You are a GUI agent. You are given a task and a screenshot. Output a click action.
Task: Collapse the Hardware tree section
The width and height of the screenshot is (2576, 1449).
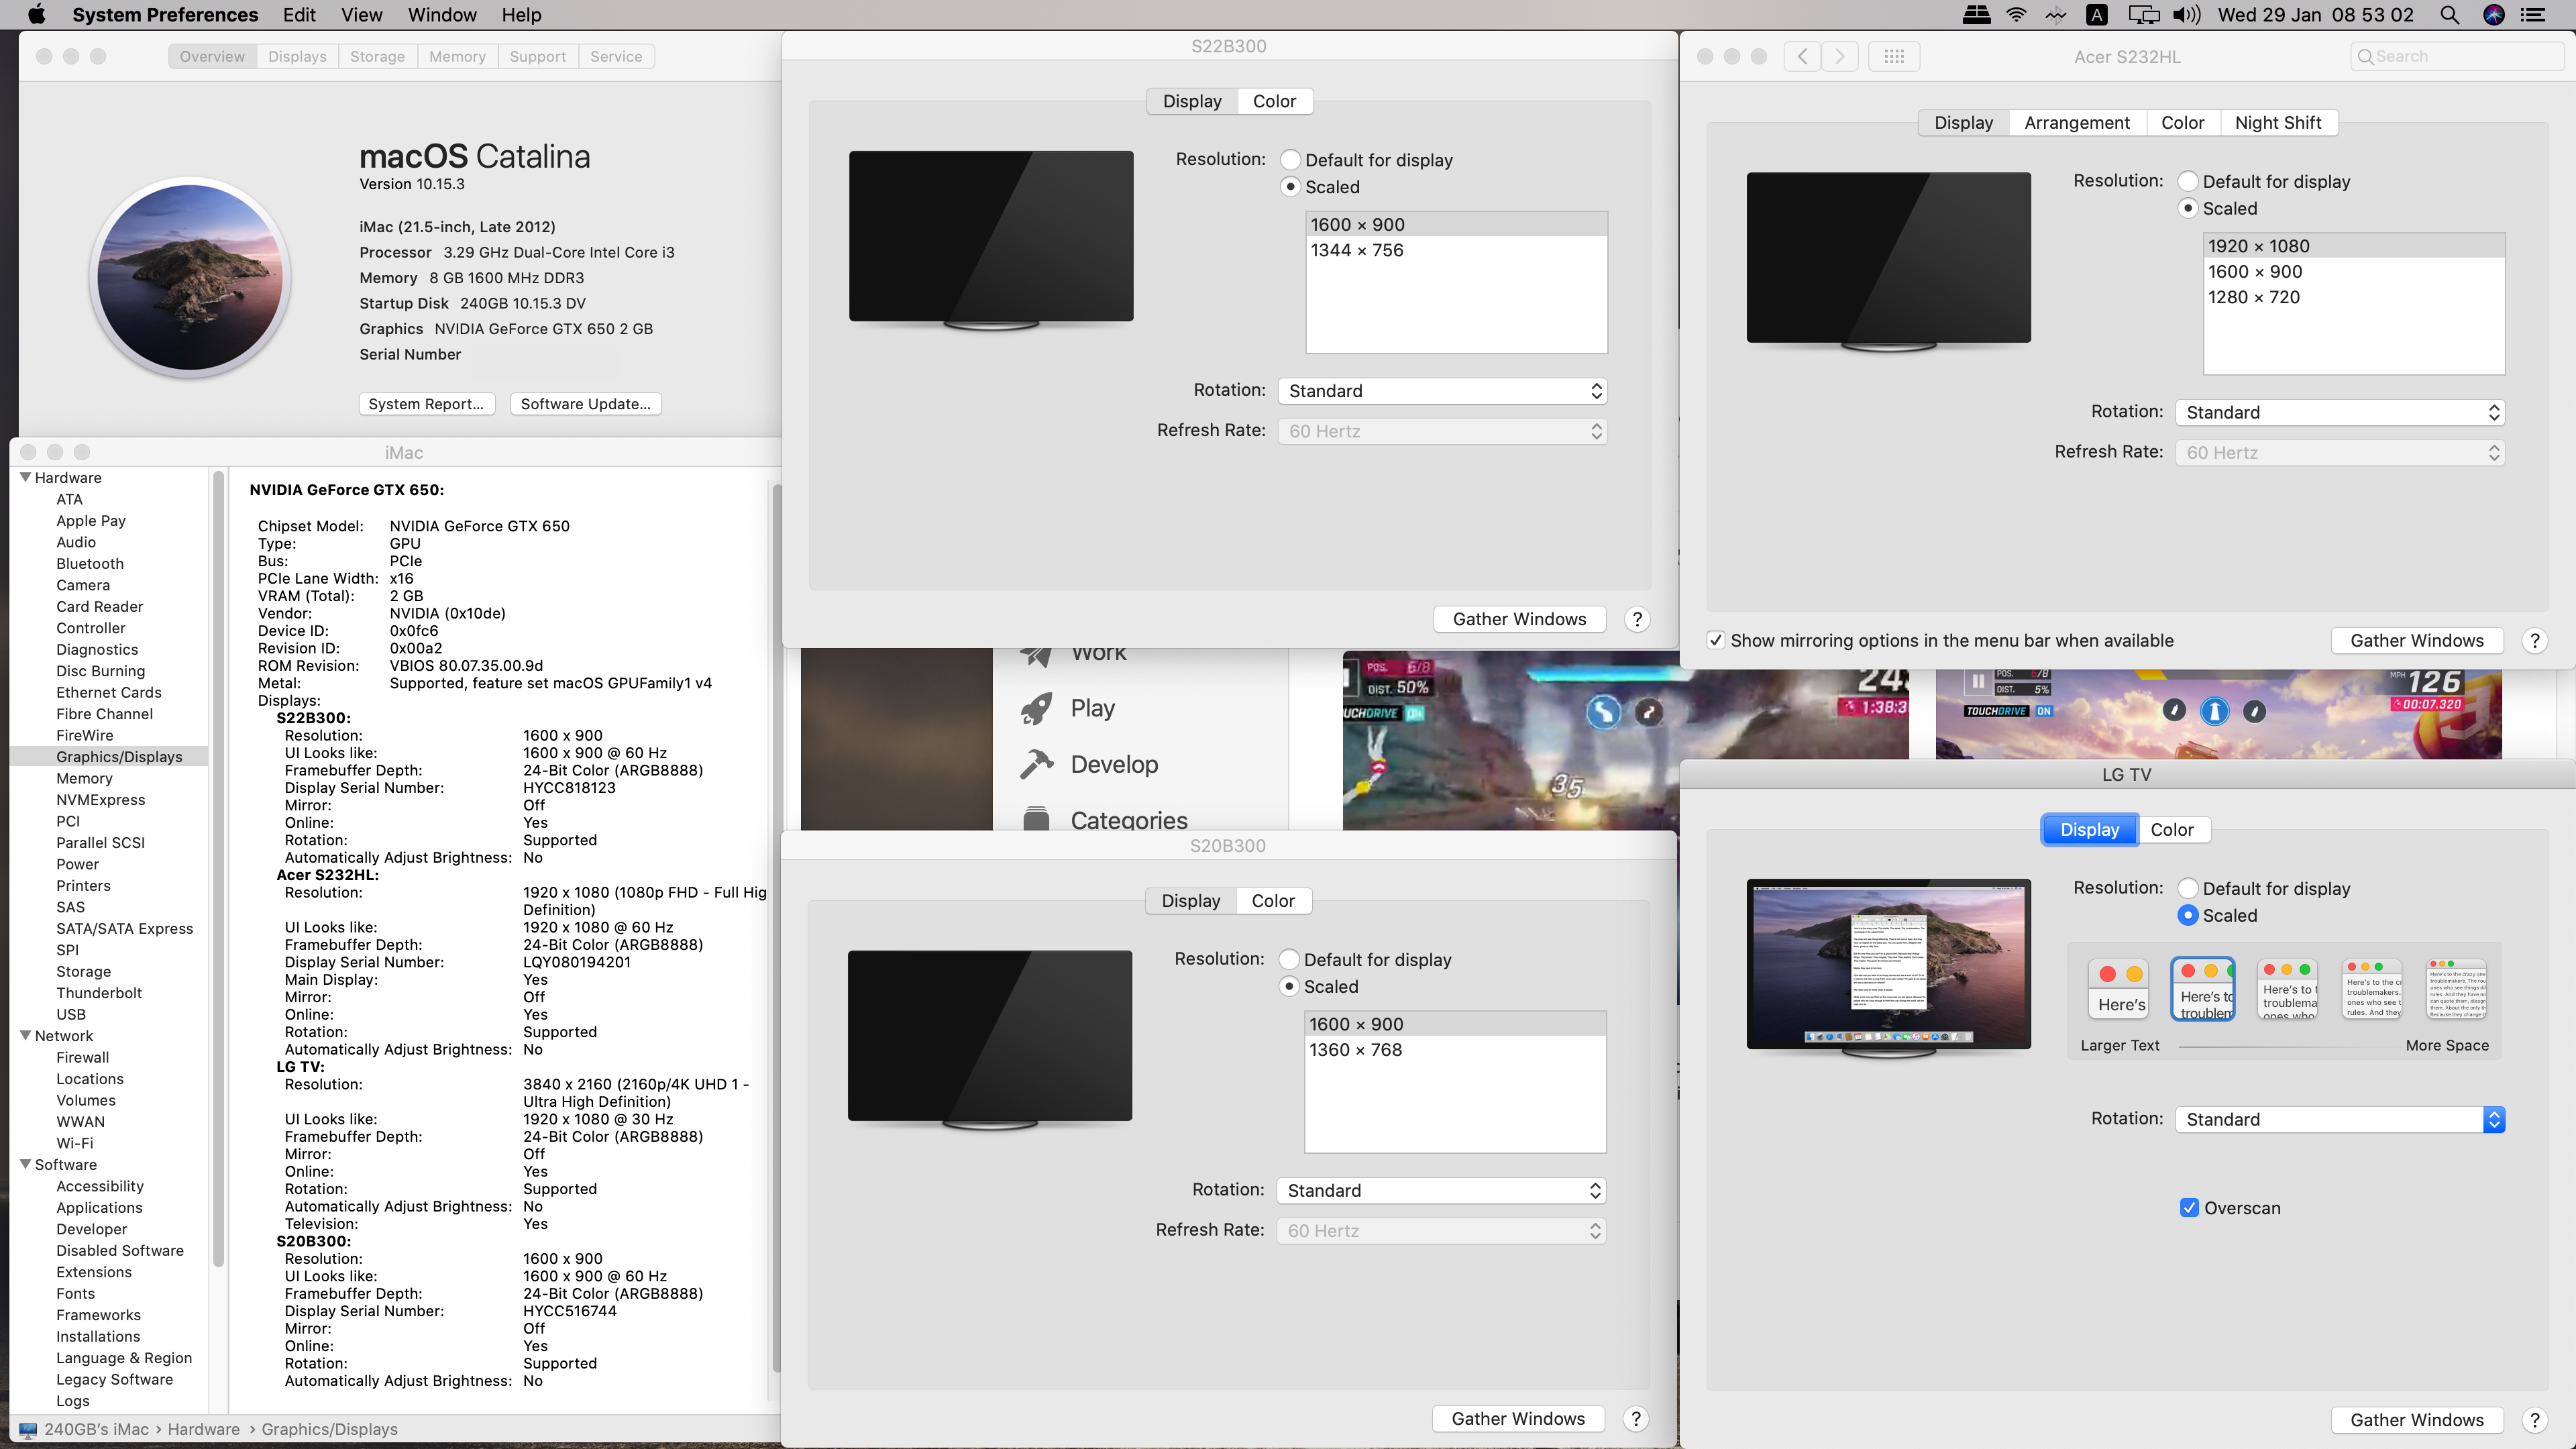(x=25, y=478)
